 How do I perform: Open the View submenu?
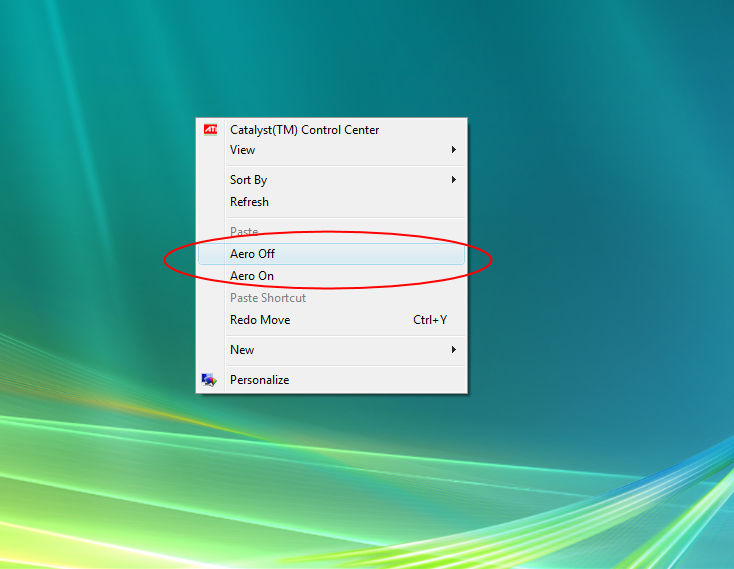click(331, 150)
